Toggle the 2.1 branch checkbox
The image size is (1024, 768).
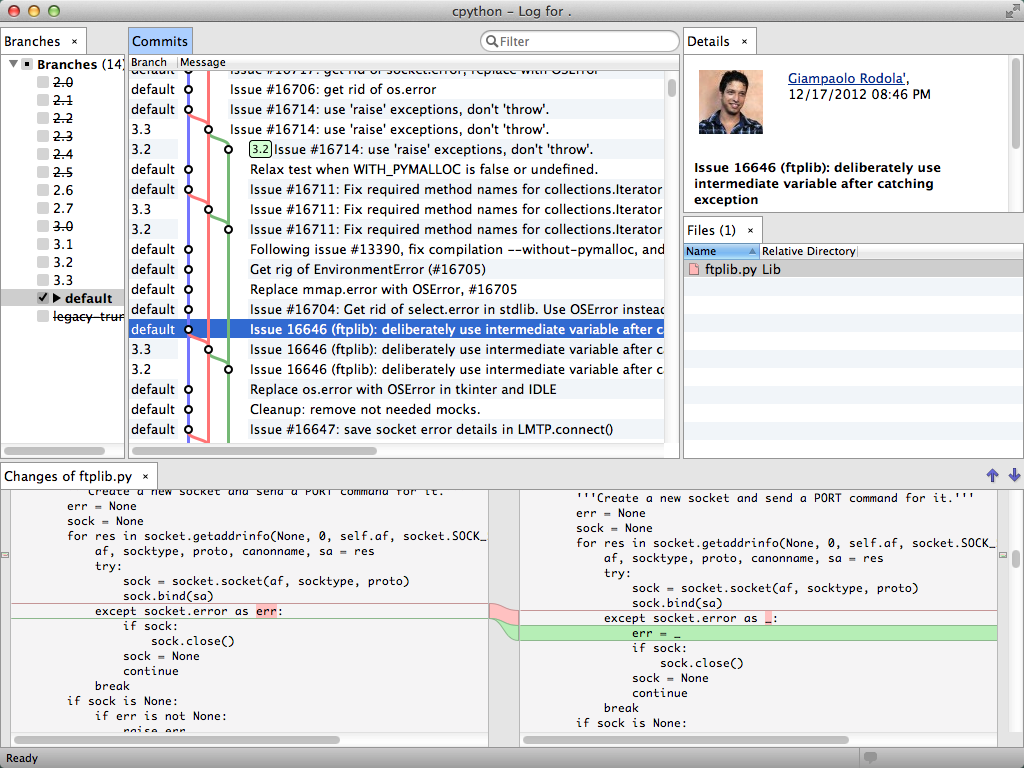(x=42, y=100)
